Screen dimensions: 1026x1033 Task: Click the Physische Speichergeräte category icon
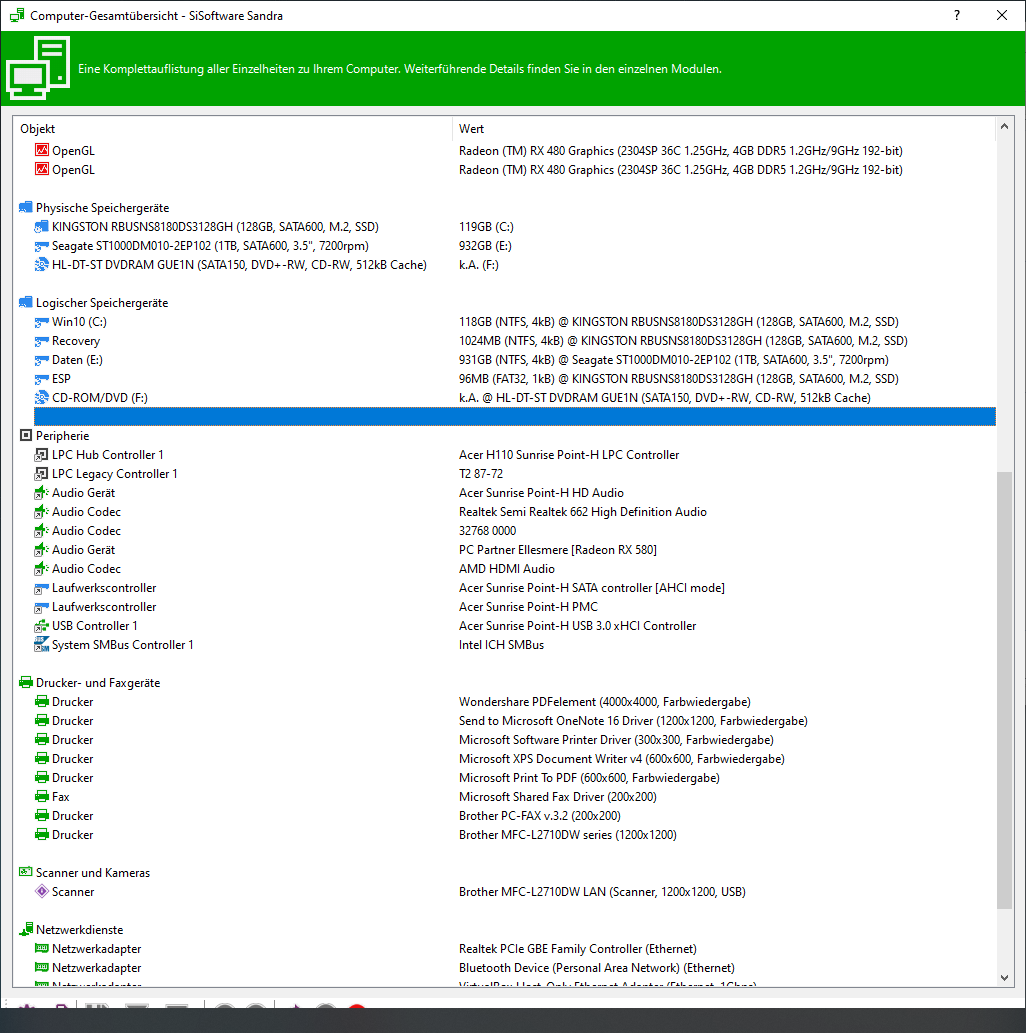(x=26, y=208)
